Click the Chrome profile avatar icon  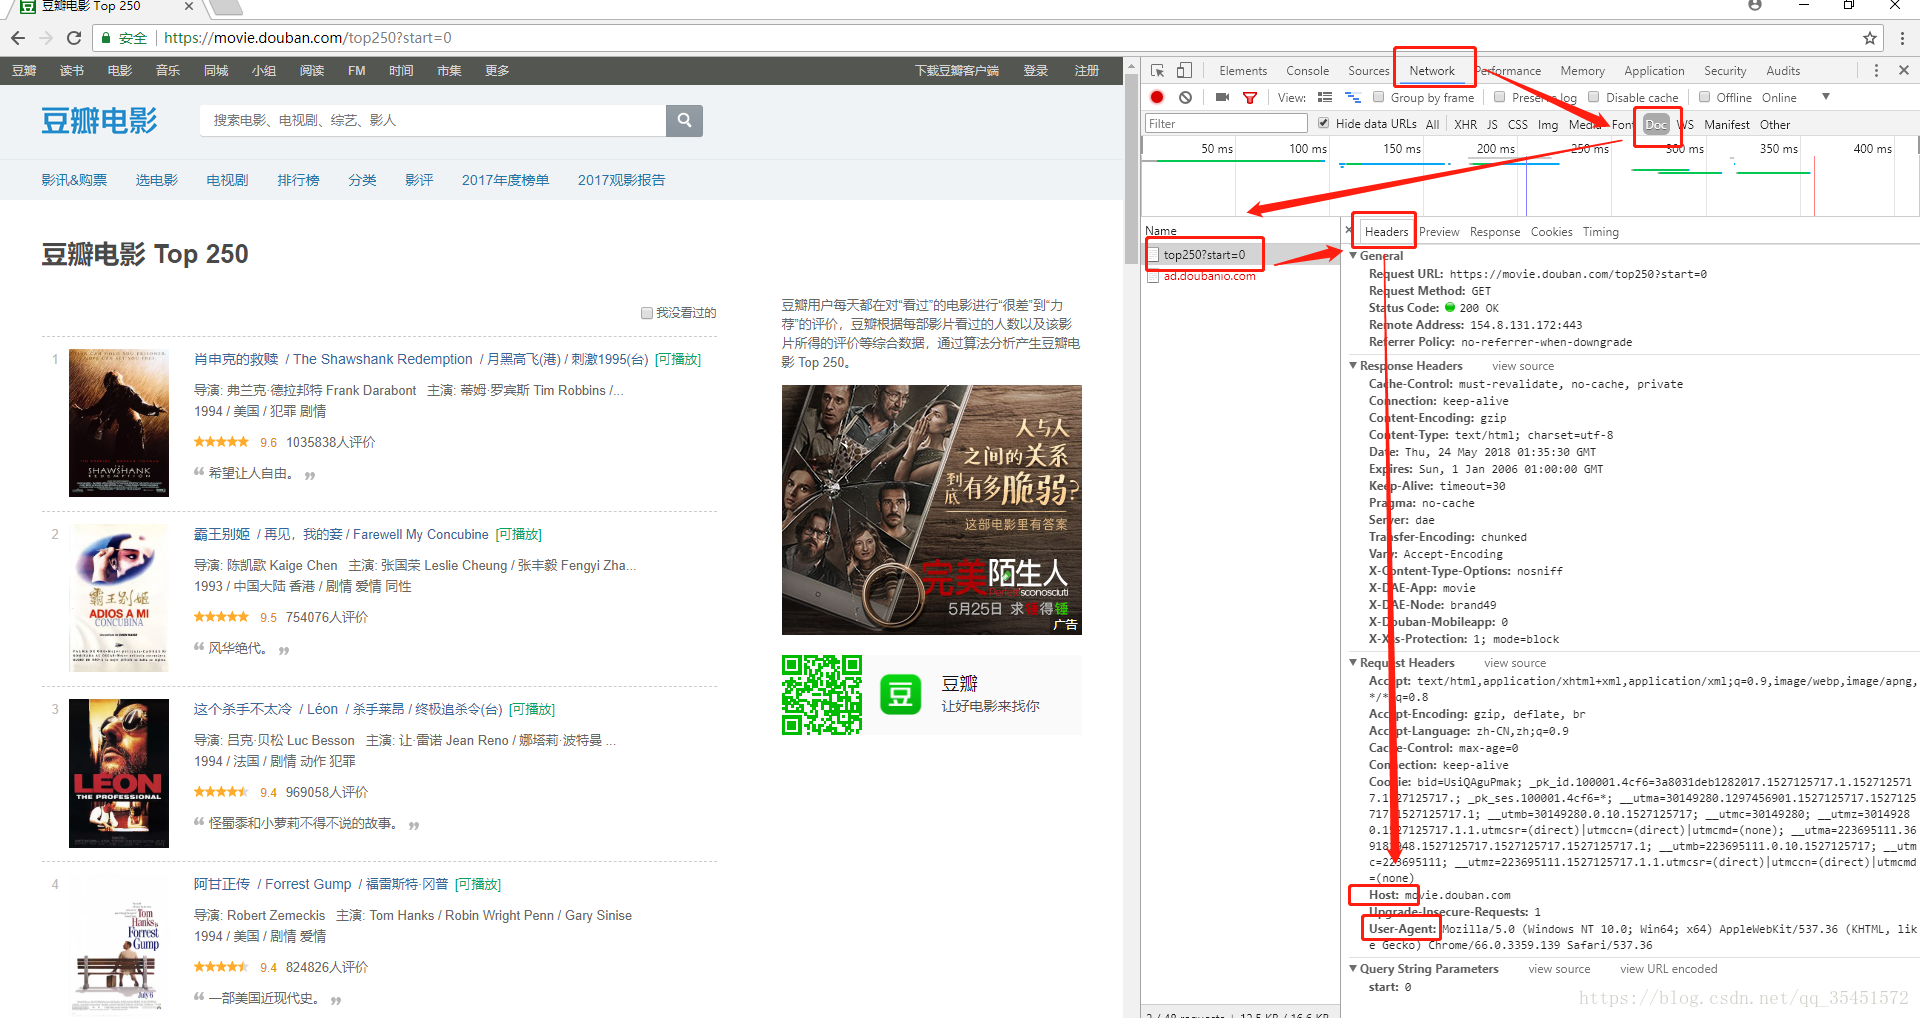(x=1755, y=5)
